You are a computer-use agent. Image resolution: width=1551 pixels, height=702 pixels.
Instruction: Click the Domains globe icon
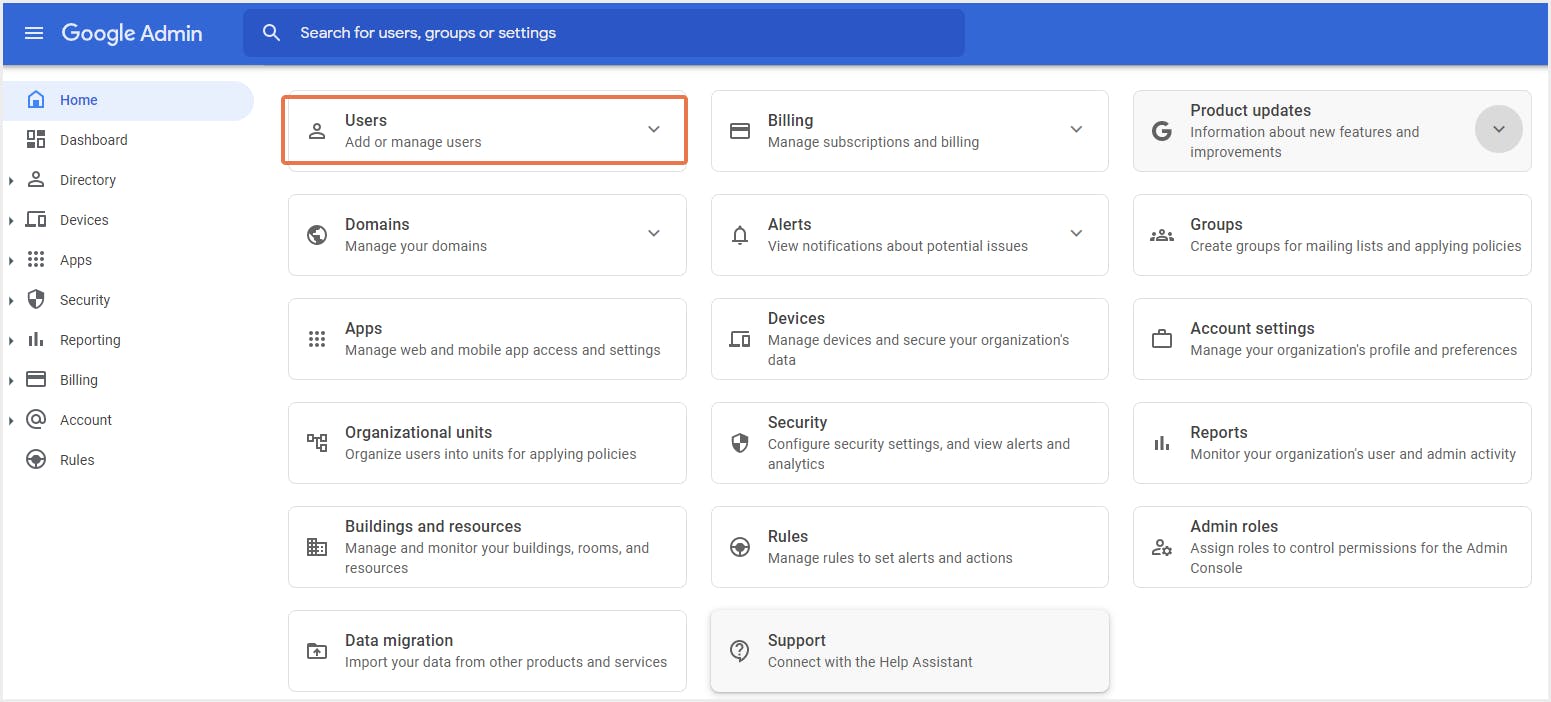(317, 234)
